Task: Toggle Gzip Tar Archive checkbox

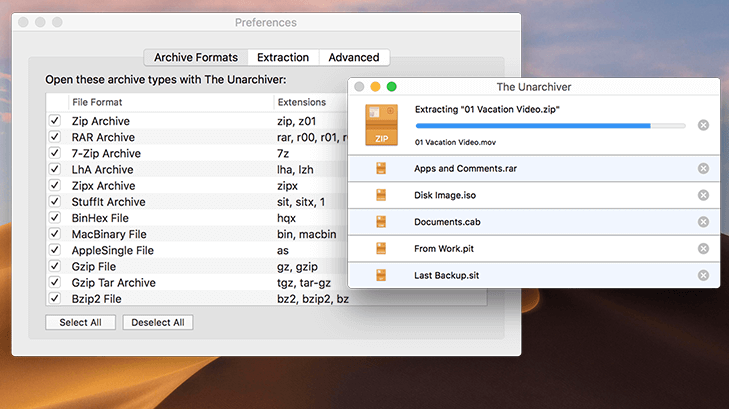Action: pos(54,282)
